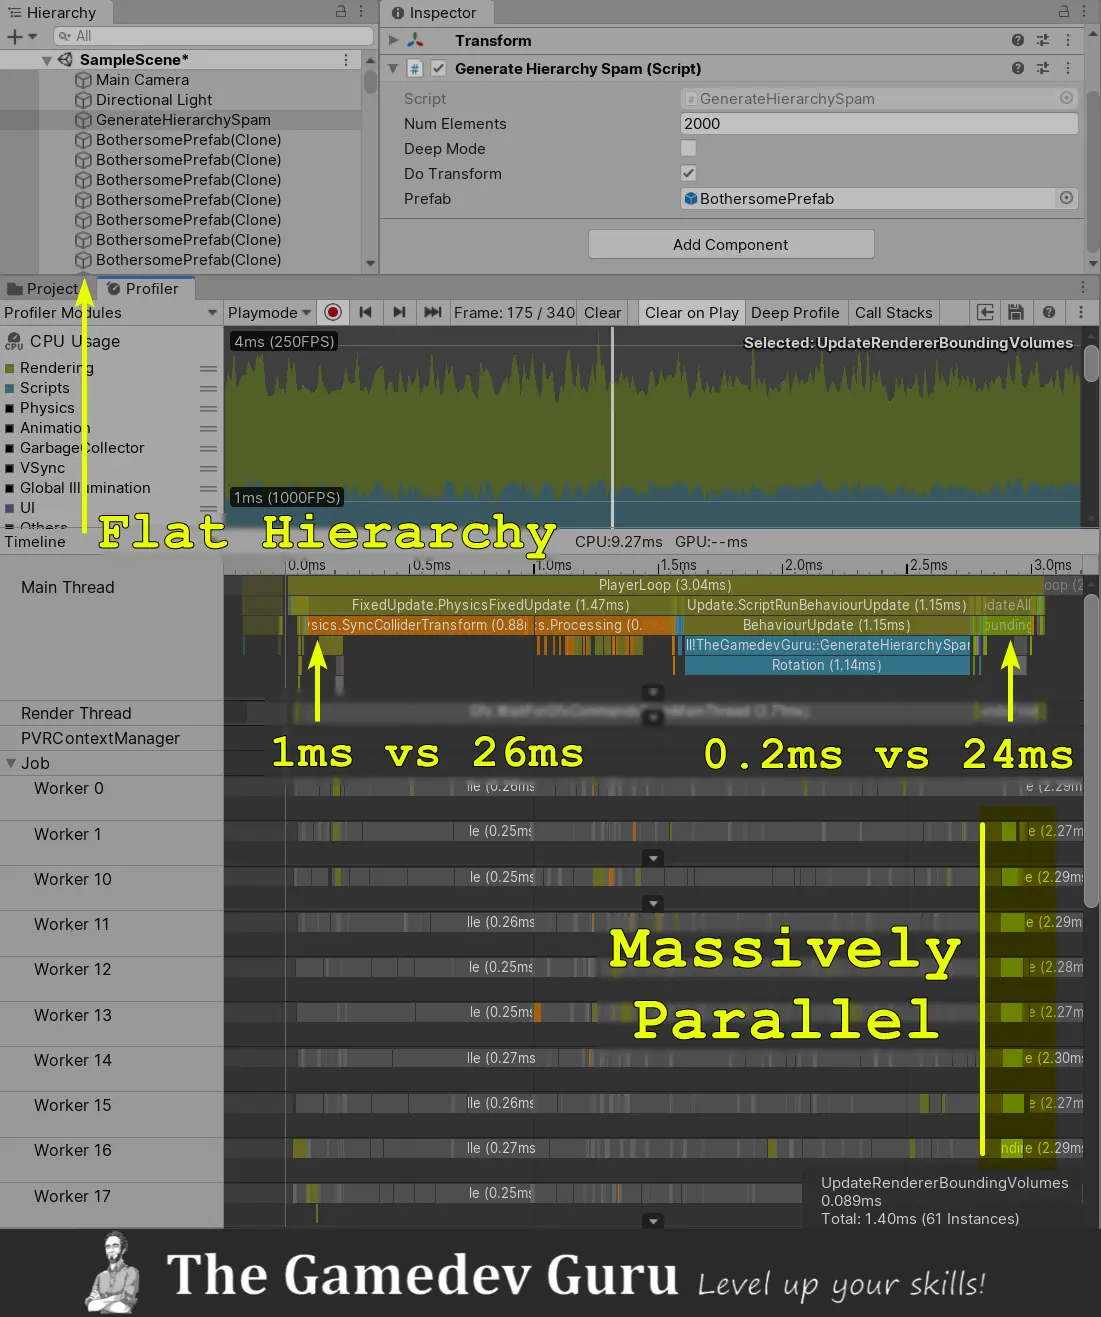Disable the Generate Hierarchy Spam script component
This screenshot has height=1317, width=1101.
click(438, 69)
